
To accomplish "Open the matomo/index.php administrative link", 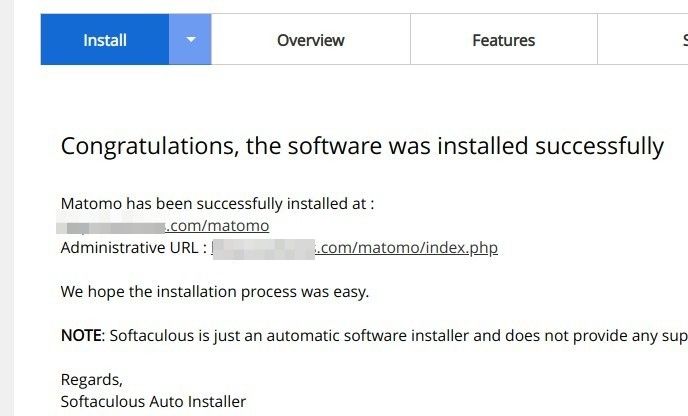I will [406, 247].
